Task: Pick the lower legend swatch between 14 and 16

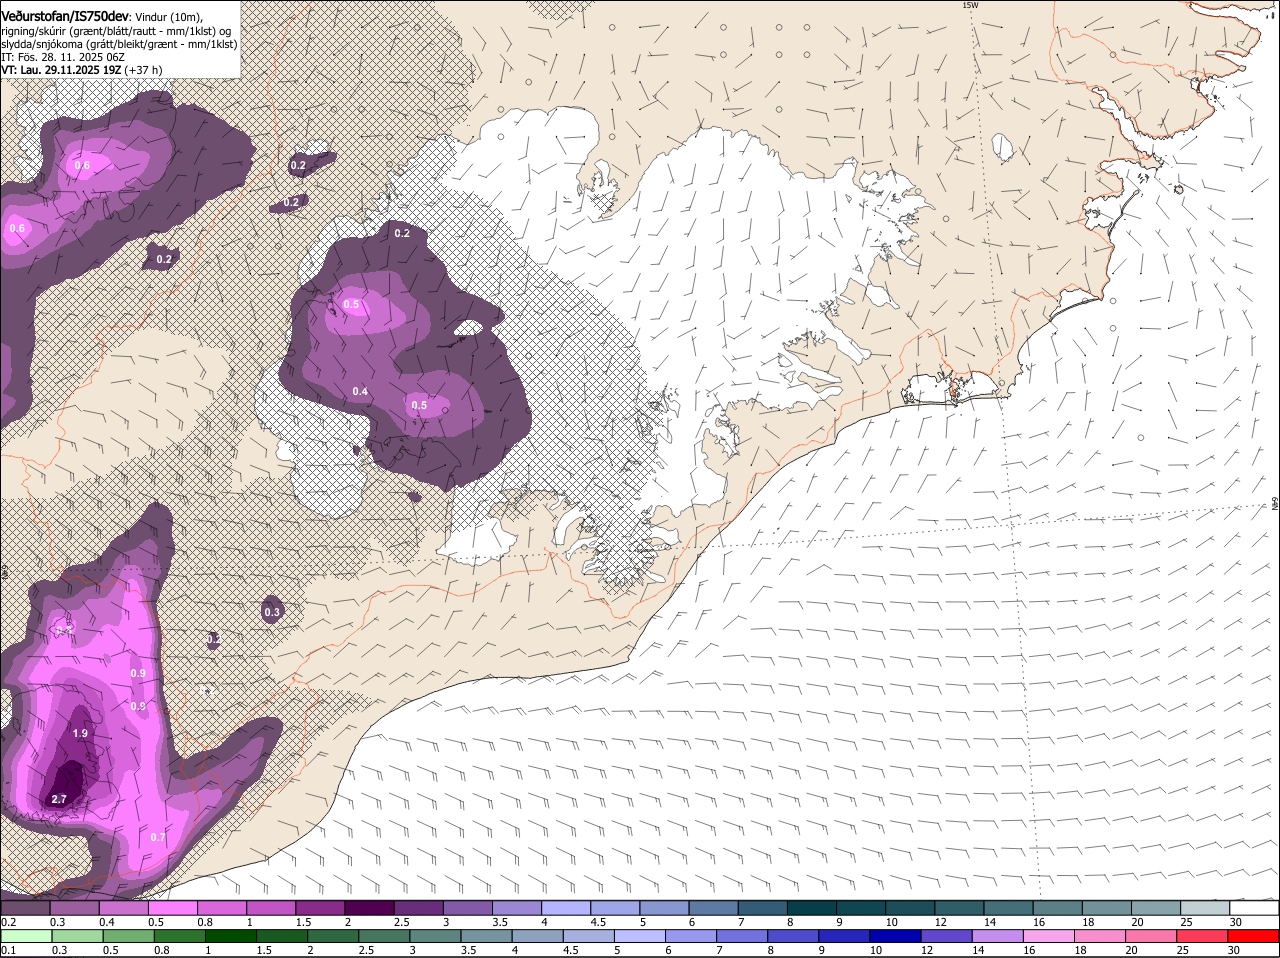Action: [997, 937]
